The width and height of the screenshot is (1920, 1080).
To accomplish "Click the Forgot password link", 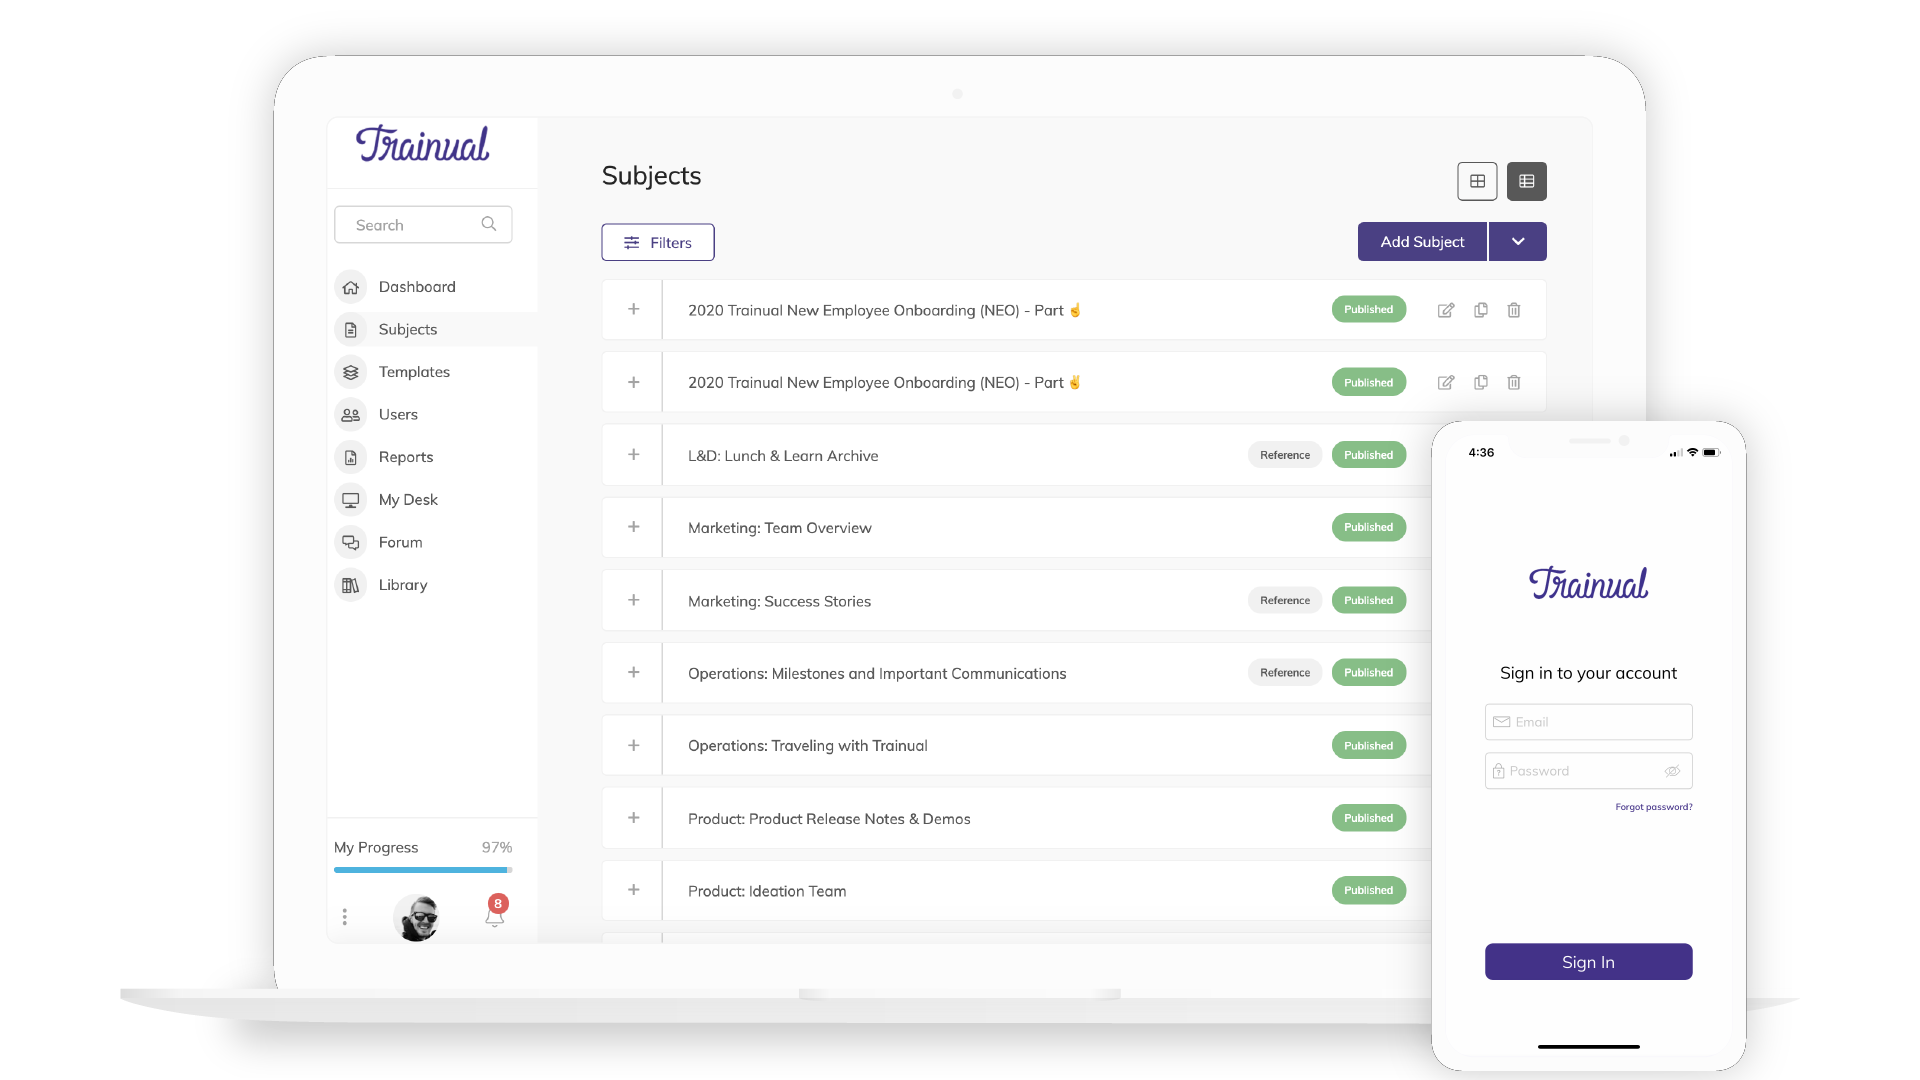I will tap(1654, 807).
